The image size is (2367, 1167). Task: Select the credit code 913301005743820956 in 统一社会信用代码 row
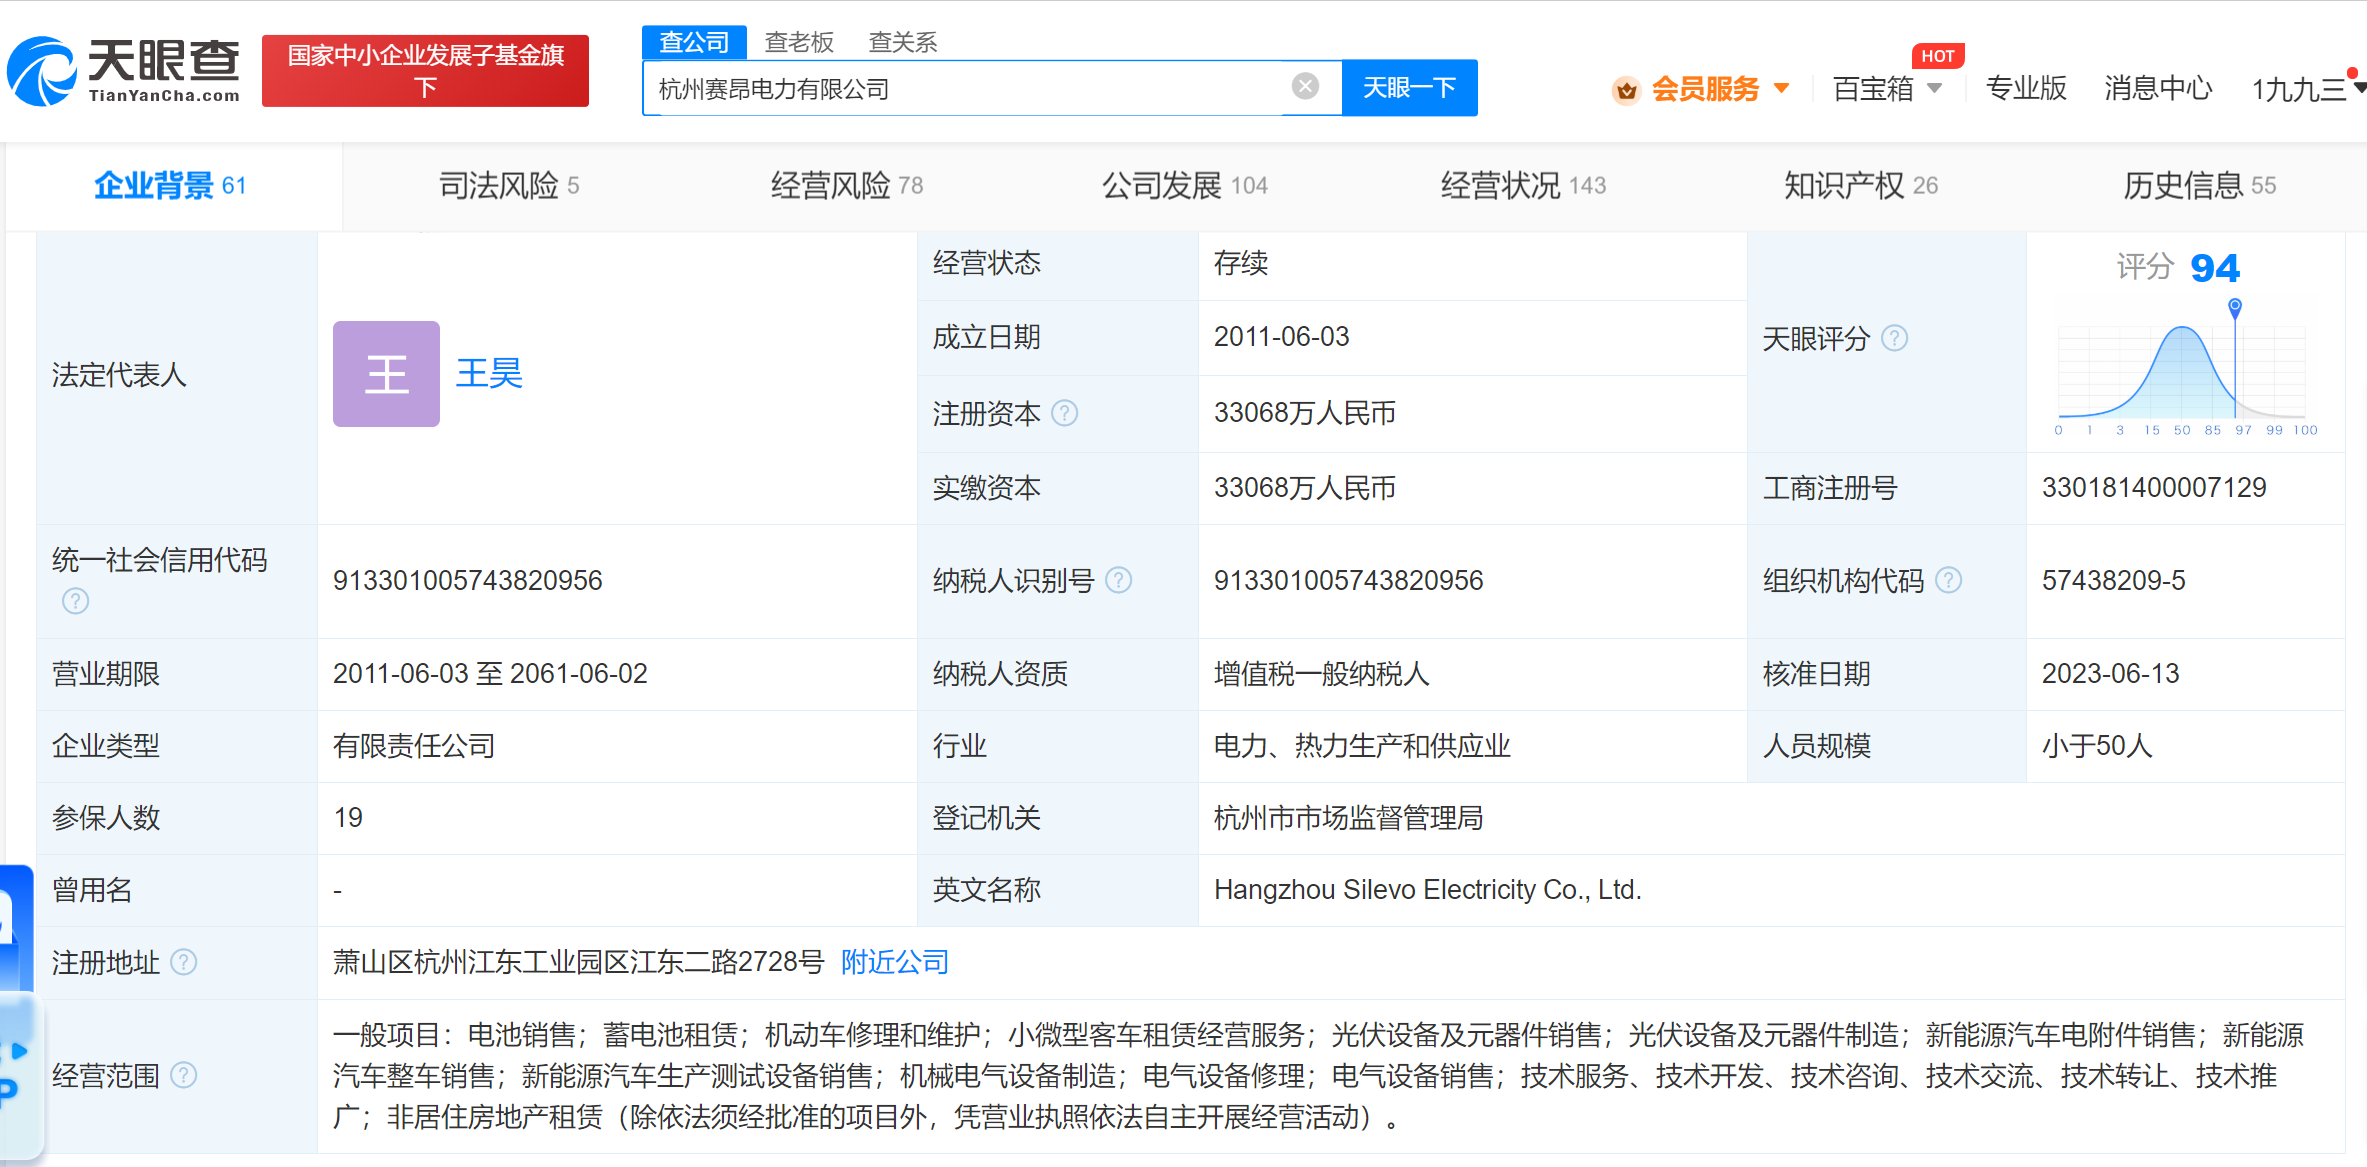click(468, 580)
